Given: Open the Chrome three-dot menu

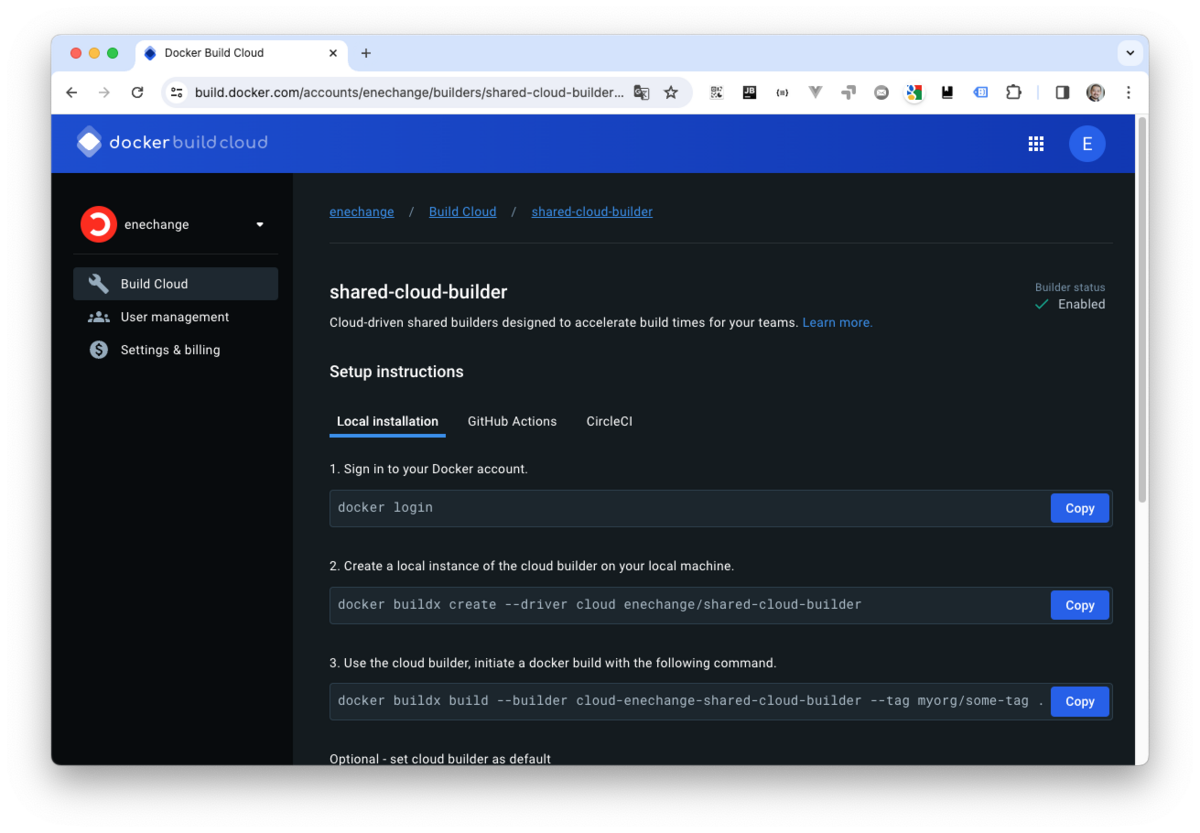Looking at the screenshot, I should [x=1128, y=92].
